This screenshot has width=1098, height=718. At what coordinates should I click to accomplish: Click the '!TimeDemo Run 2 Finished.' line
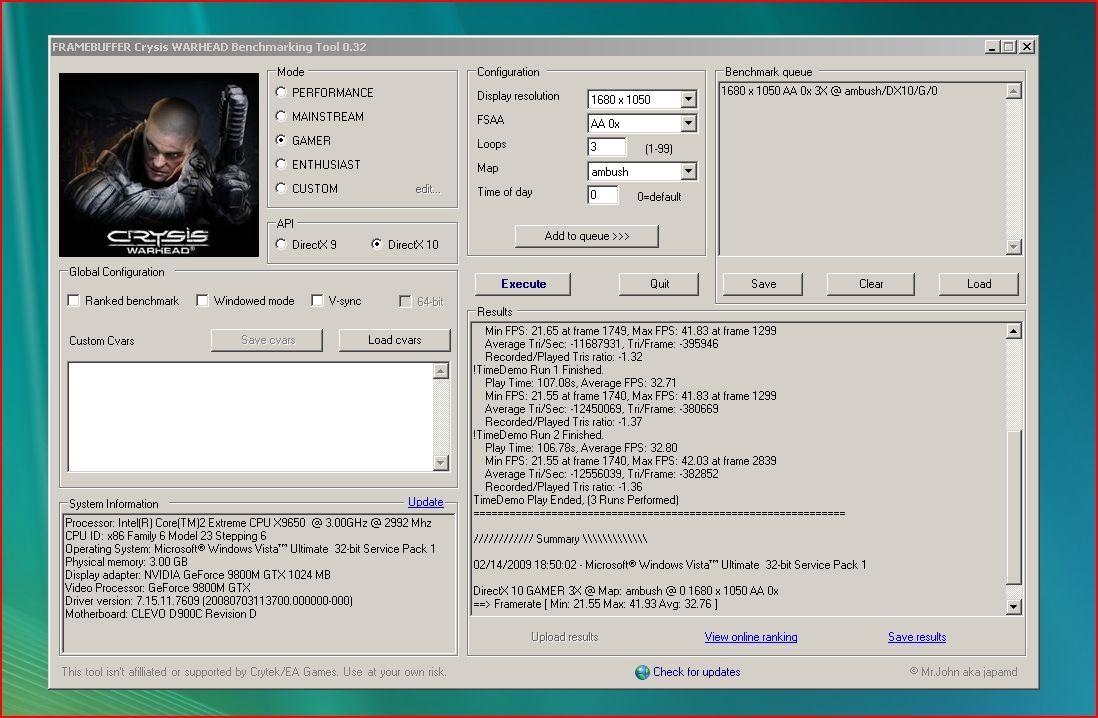(x=538, y=435)
